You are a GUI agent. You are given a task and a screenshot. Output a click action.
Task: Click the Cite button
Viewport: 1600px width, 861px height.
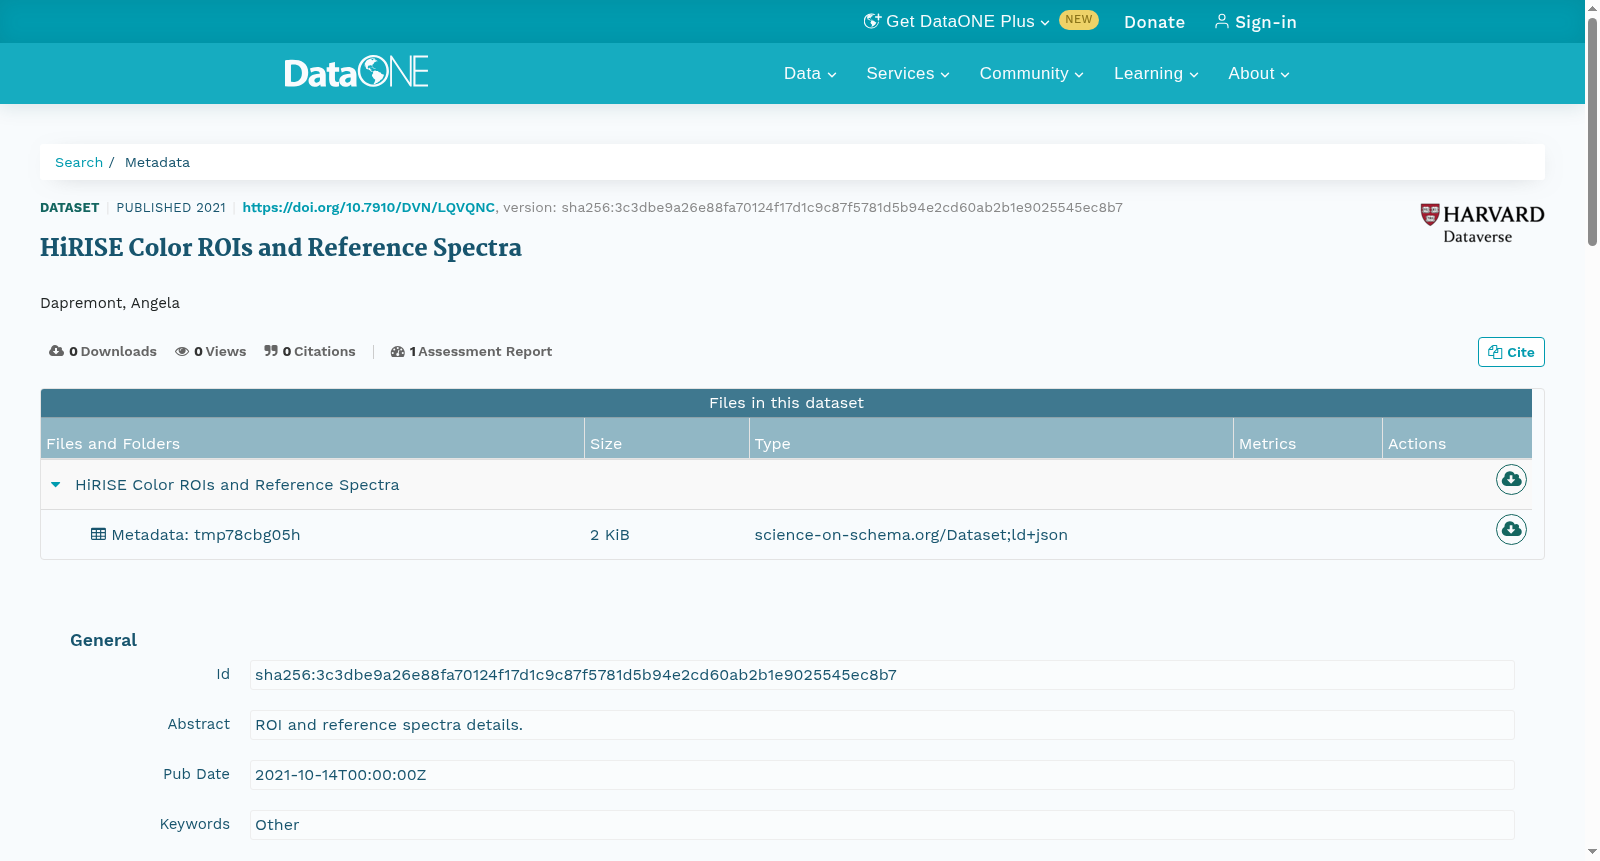tap(1511, 352)
